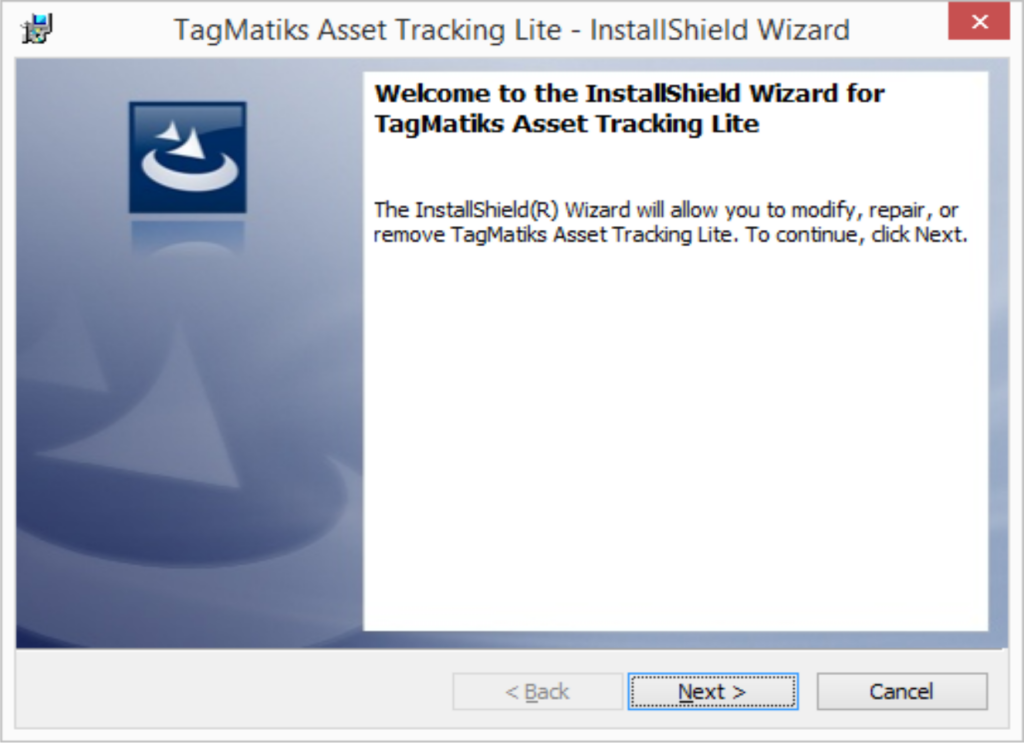Screen dimensions: 1024x743
Task: Click the blue InstallShield logo square
Action: pos(187,157)
